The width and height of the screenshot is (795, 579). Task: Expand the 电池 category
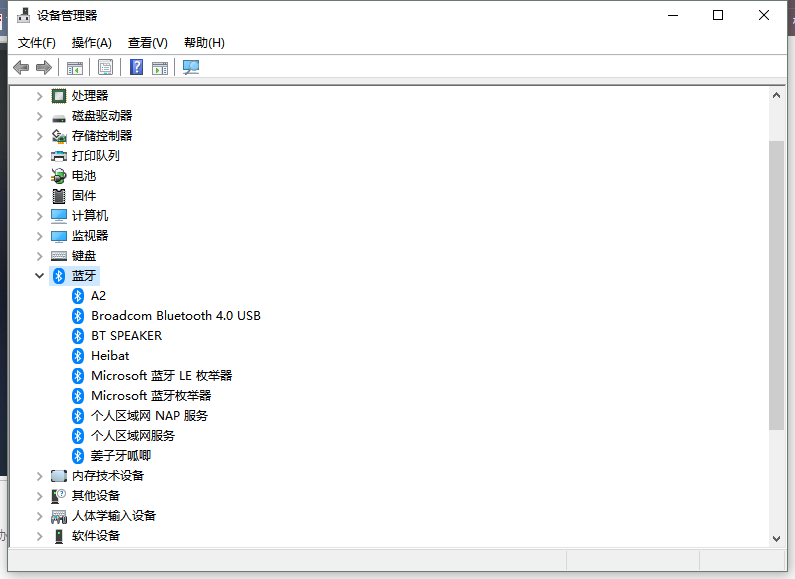coord(40,176)
